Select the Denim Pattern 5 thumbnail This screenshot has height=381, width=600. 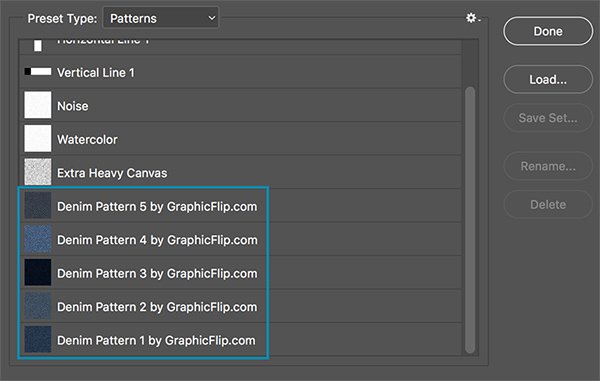pyautogui.click(x=38, y=205)
